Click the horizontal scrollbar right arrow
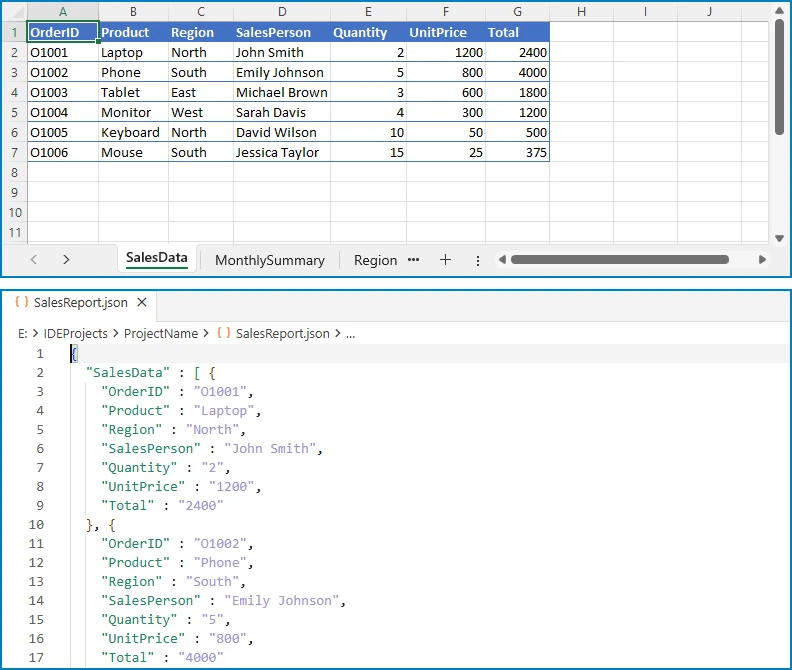 [x=762, y=259]
